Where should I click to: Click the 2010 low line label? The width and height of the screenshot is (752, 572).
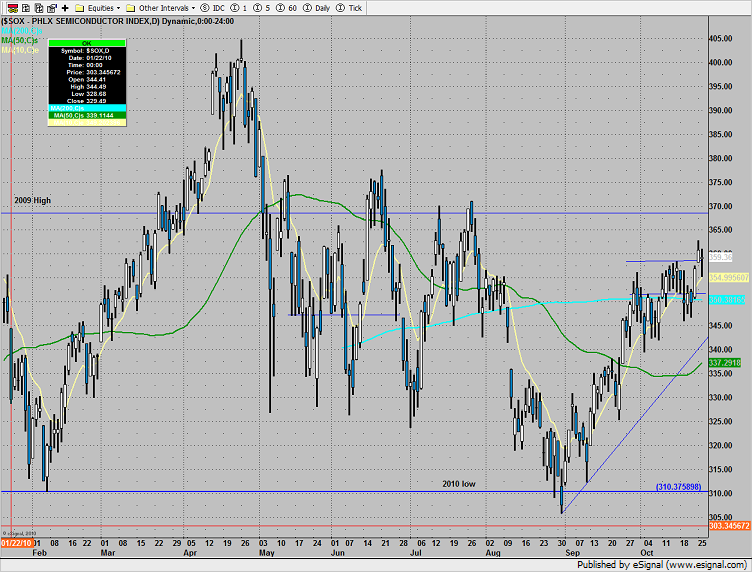coord(459,484)
